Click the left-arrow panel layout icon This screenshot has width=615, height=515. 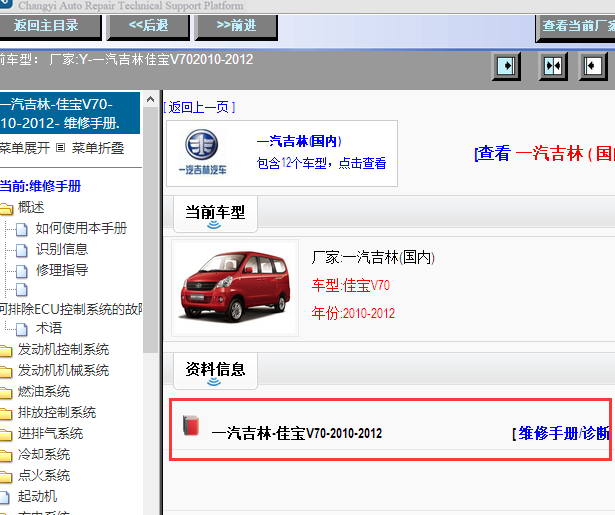(593, 66)
